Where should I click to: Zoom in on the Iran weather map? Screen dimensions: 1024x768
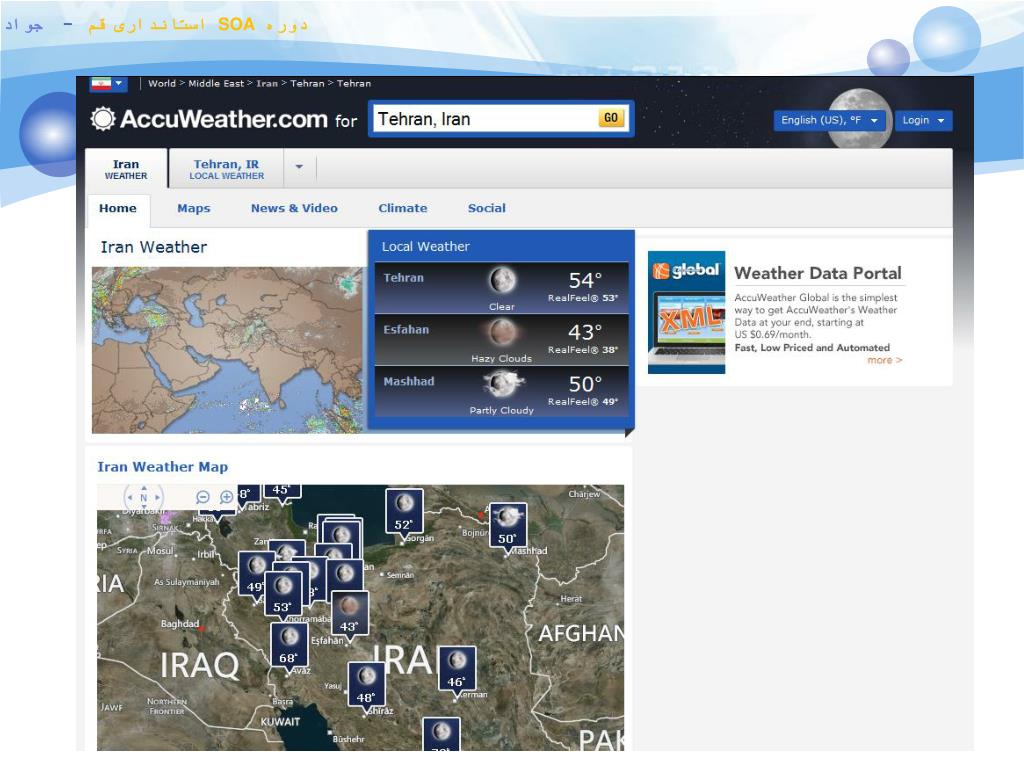pos(227,497)
